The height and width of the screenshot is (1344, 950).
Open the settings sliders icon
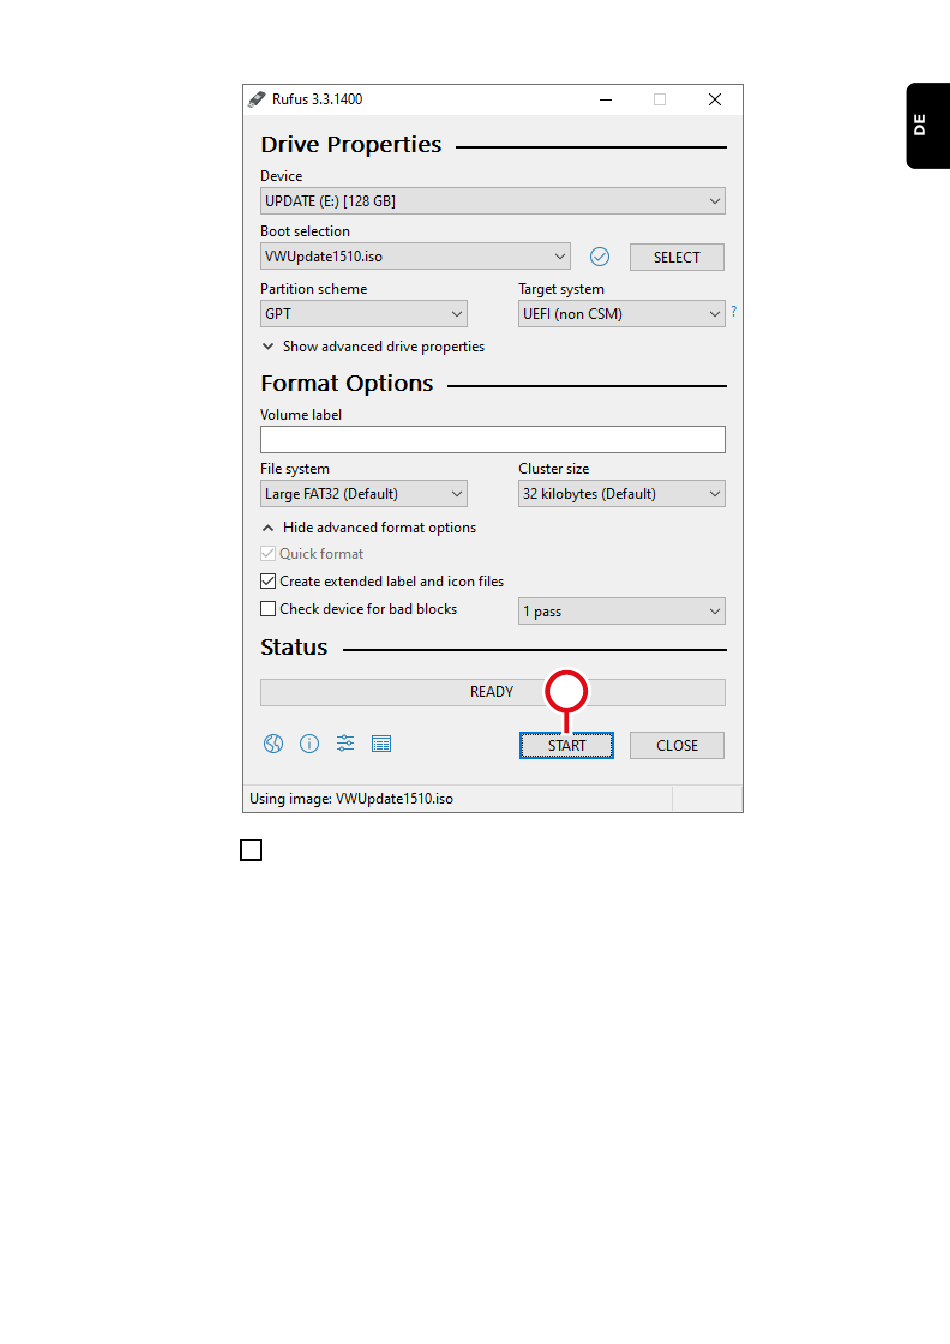345,744
